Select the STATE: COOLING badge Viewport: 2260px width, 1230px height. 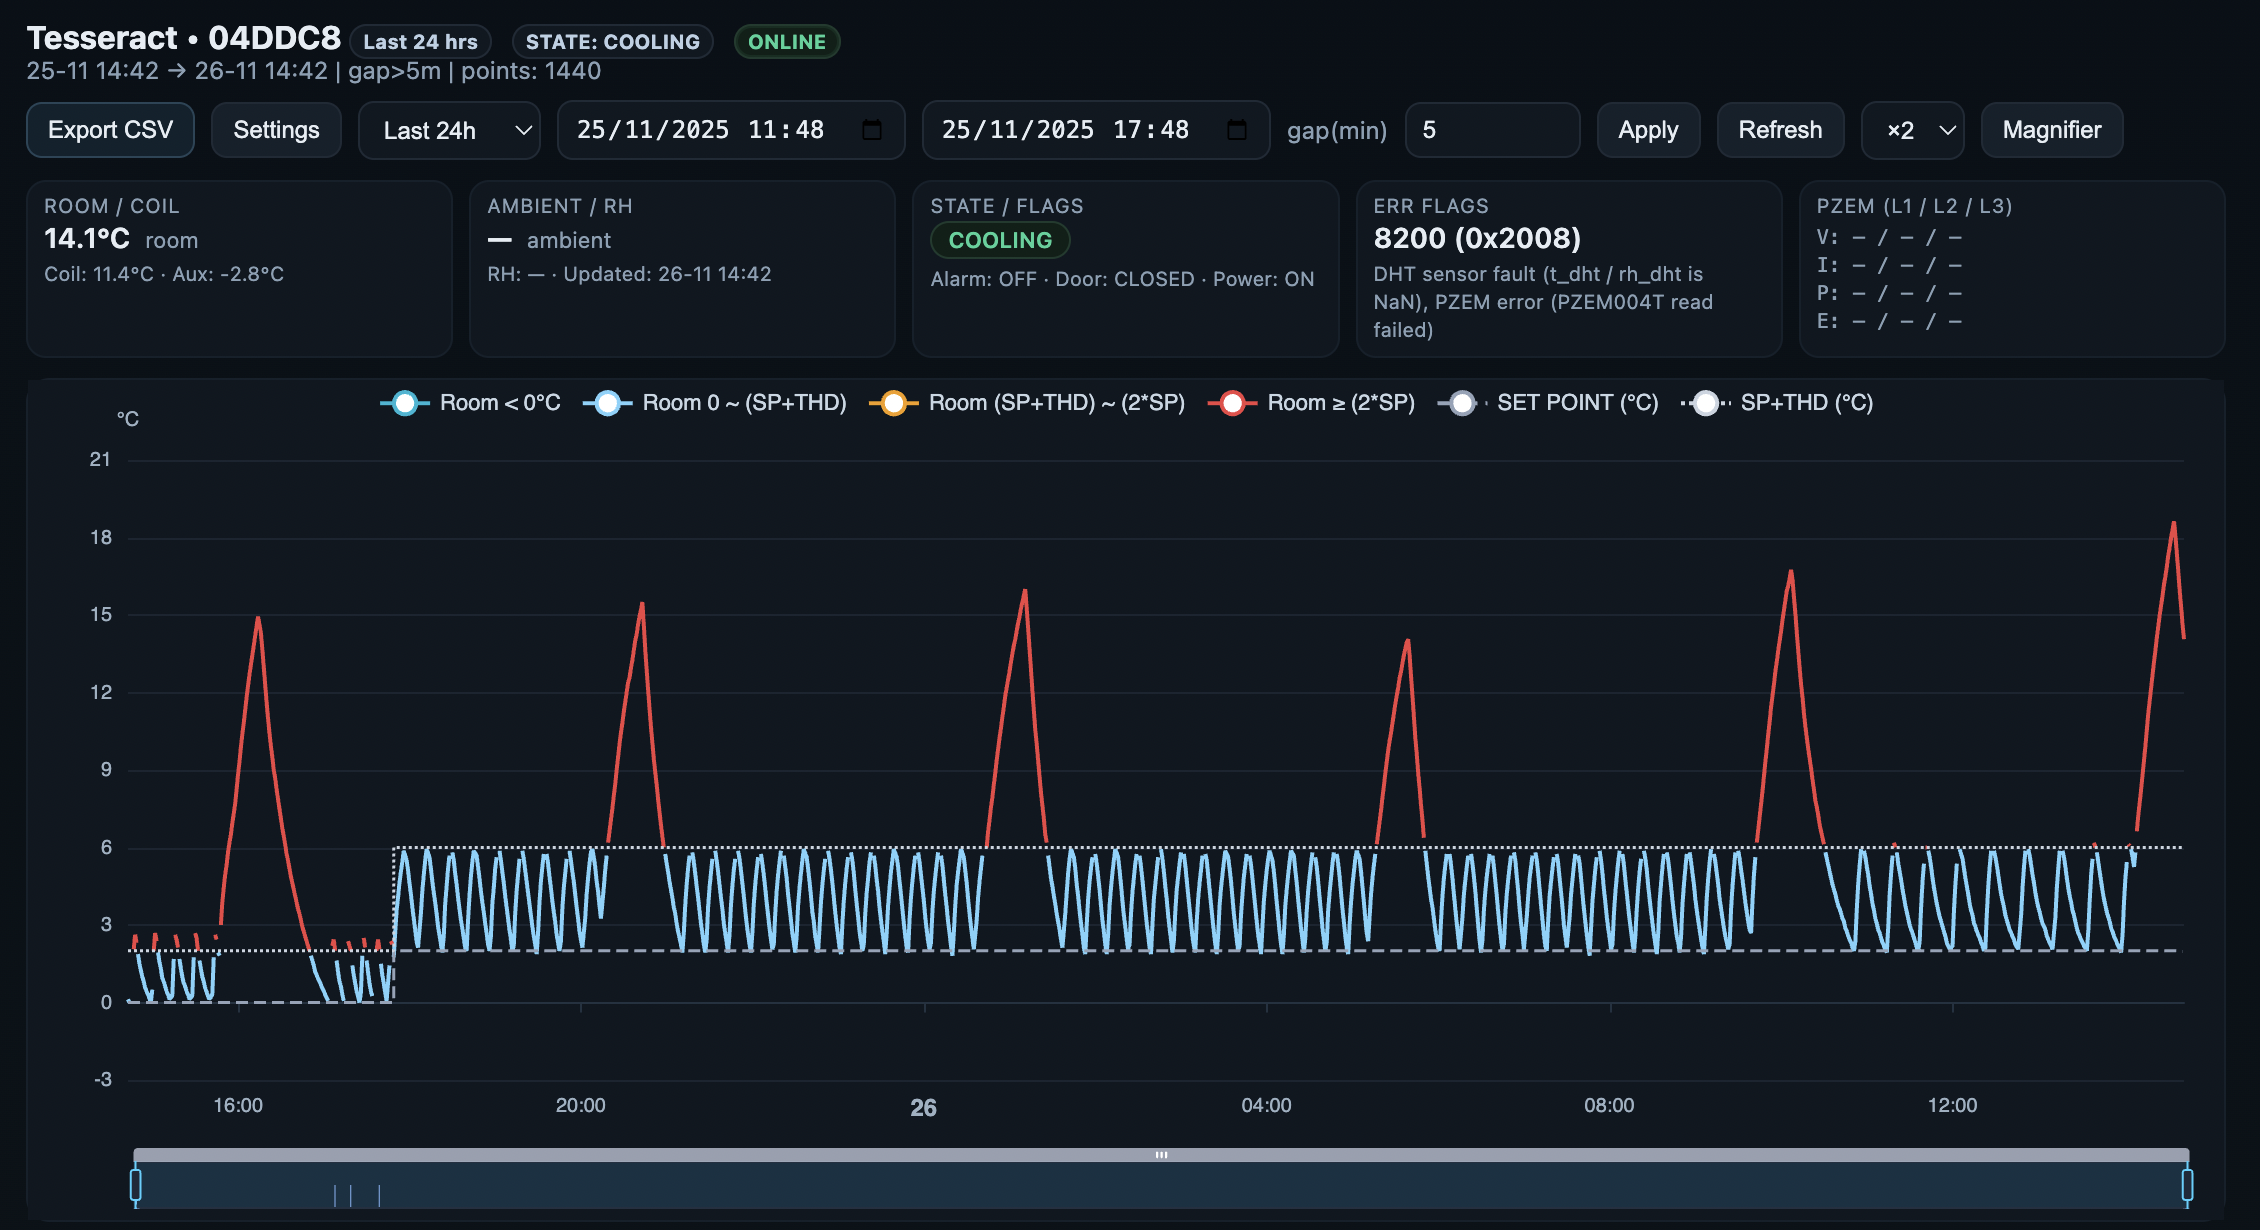tap(611, 41)
